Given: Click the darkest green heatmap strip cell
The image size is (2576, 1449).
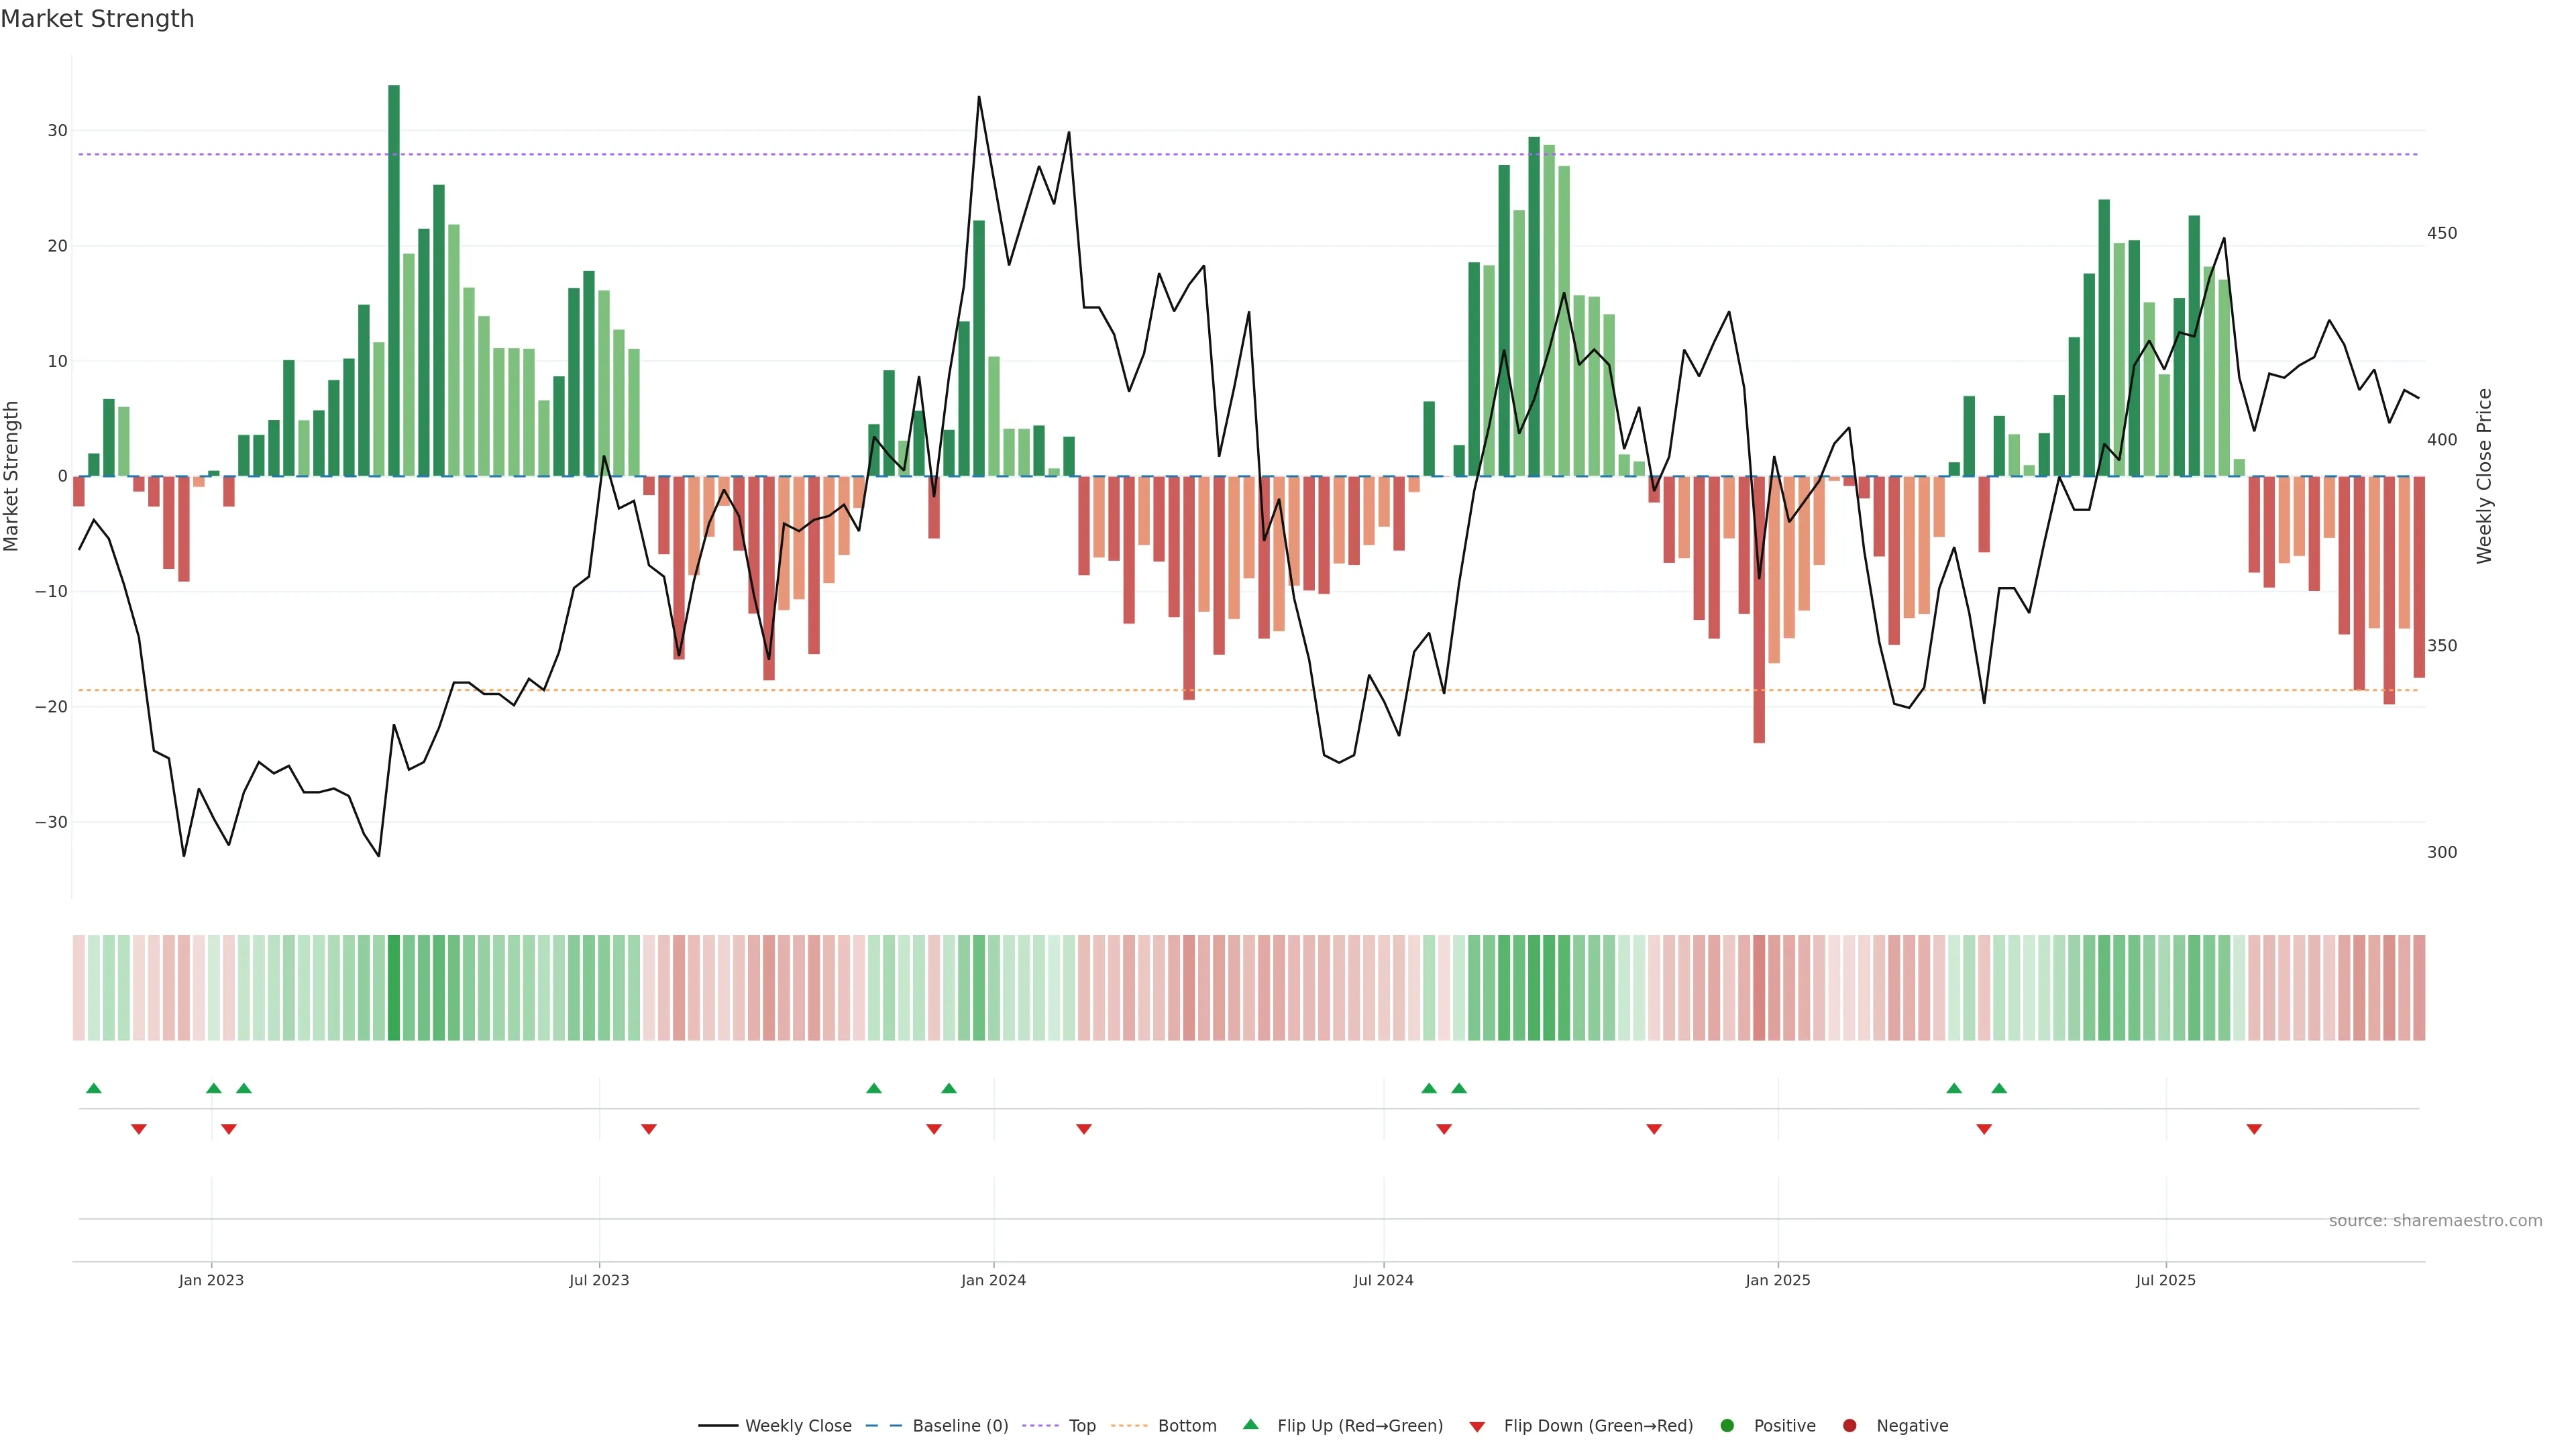Looking at the screenshot, I should [394, 988].
